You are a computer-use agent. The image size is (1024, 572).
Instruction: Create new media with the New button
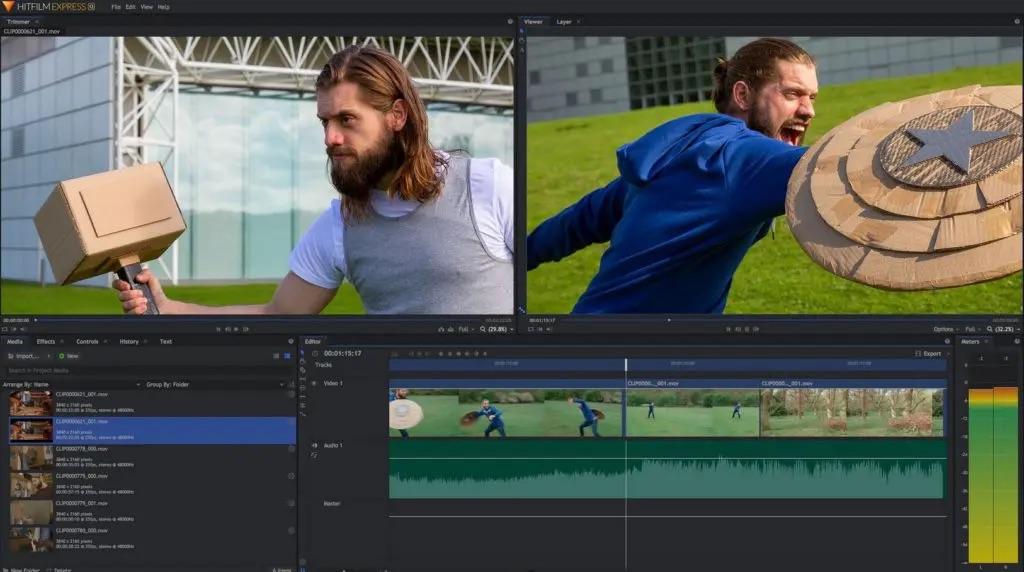click(69, 356)
